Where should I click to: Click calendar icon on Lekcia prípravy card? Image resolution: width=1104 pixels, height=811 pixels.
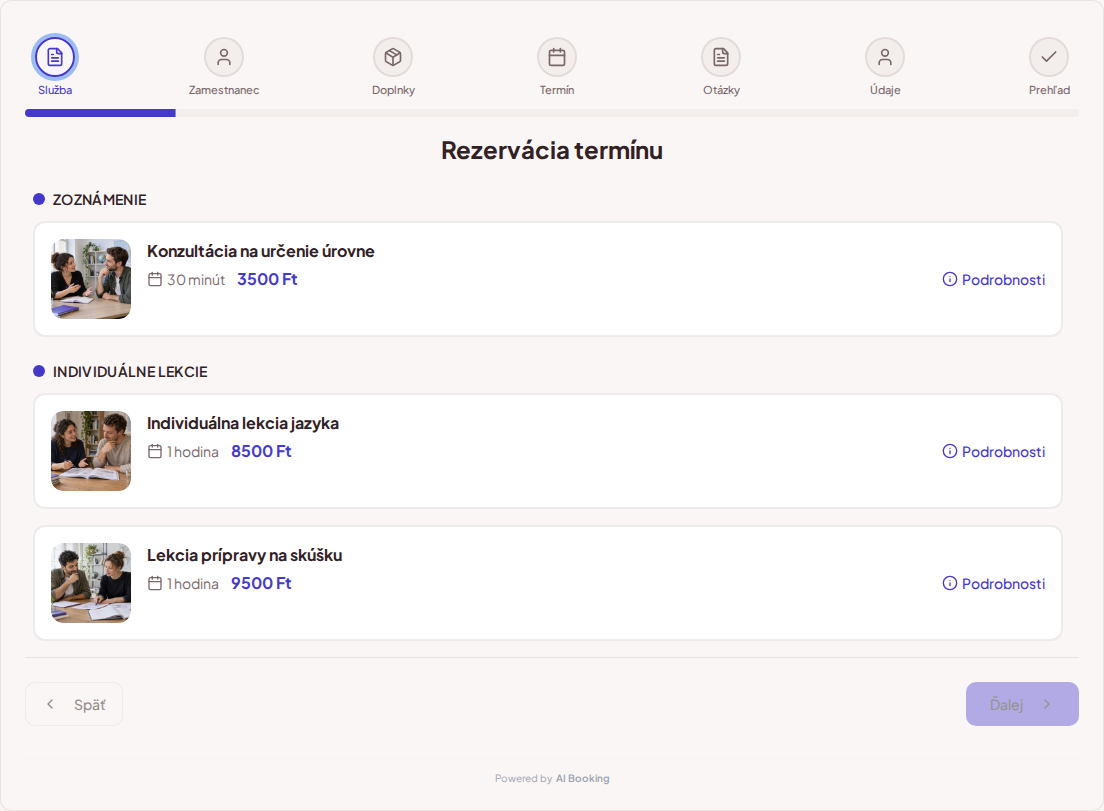click(155, 584)
